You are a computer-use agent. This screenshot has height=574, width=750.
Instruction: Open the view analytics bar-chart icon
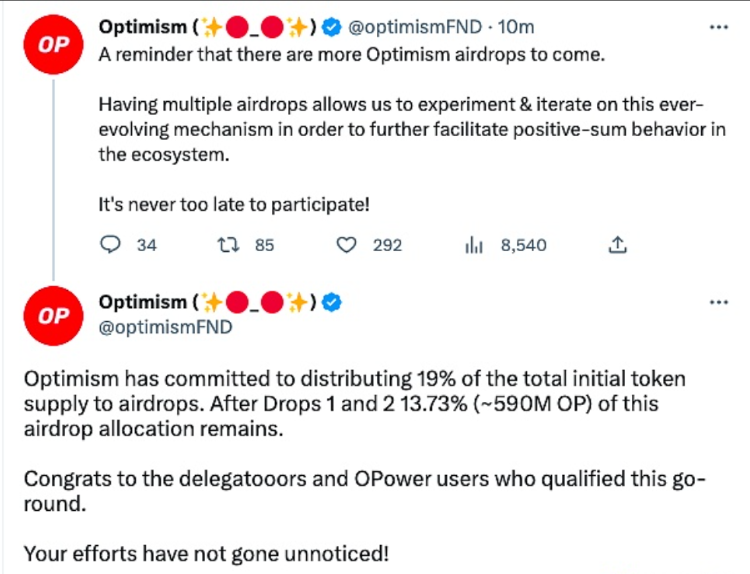coord(474,245)
